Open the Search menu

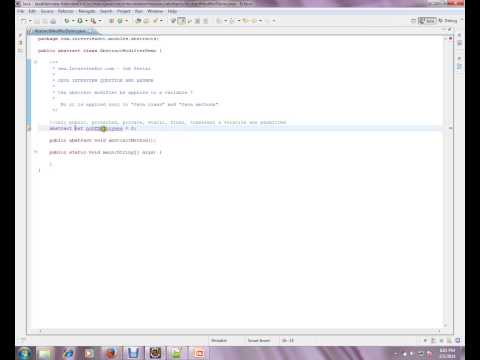point(106,11)
